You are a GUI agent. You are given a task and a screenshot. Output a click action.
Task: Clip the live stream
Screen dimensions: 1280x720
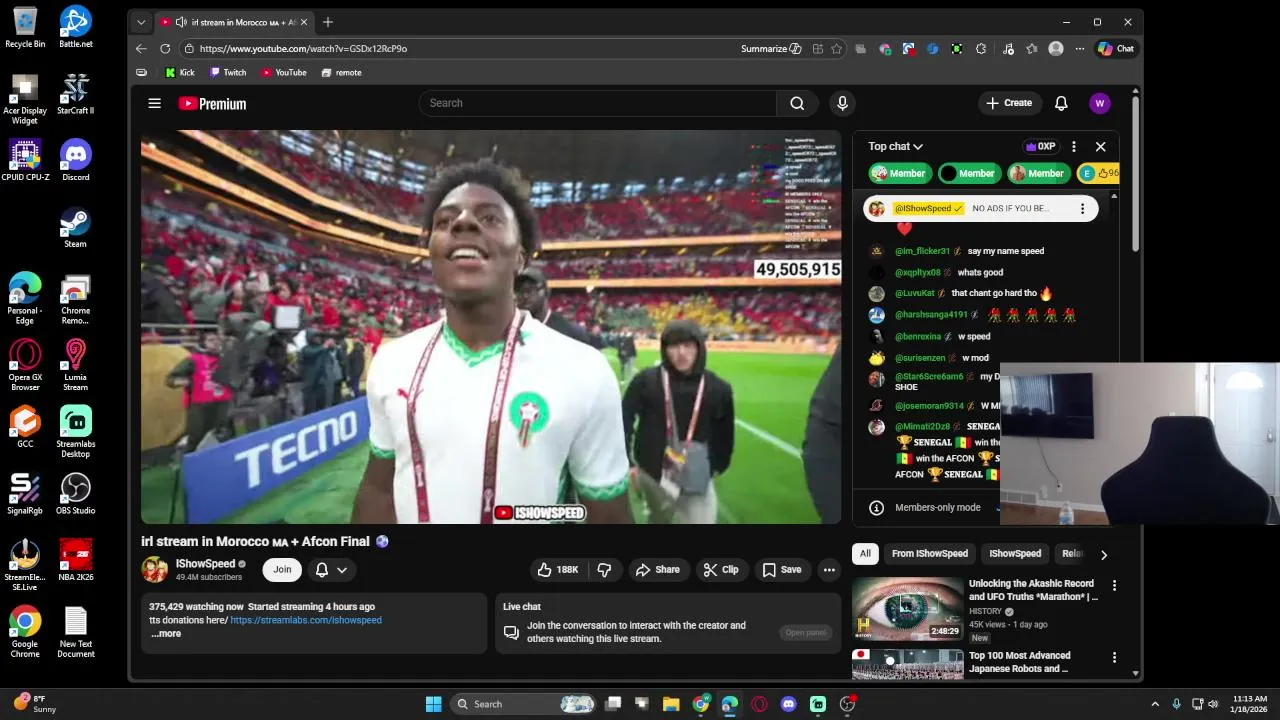(721, 570)
